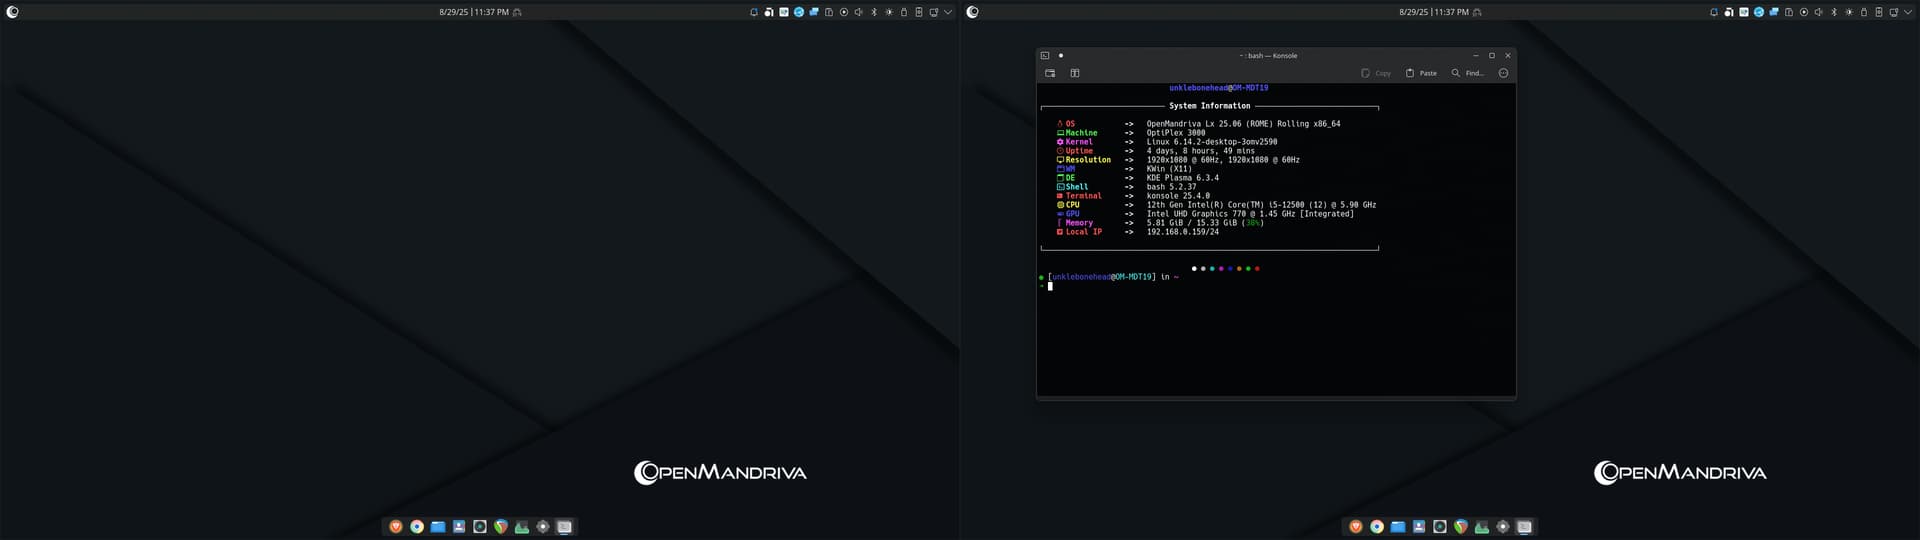Click the Paste button in Konsole
This screenshot has height=540, width=1920.
[1421, 73]
